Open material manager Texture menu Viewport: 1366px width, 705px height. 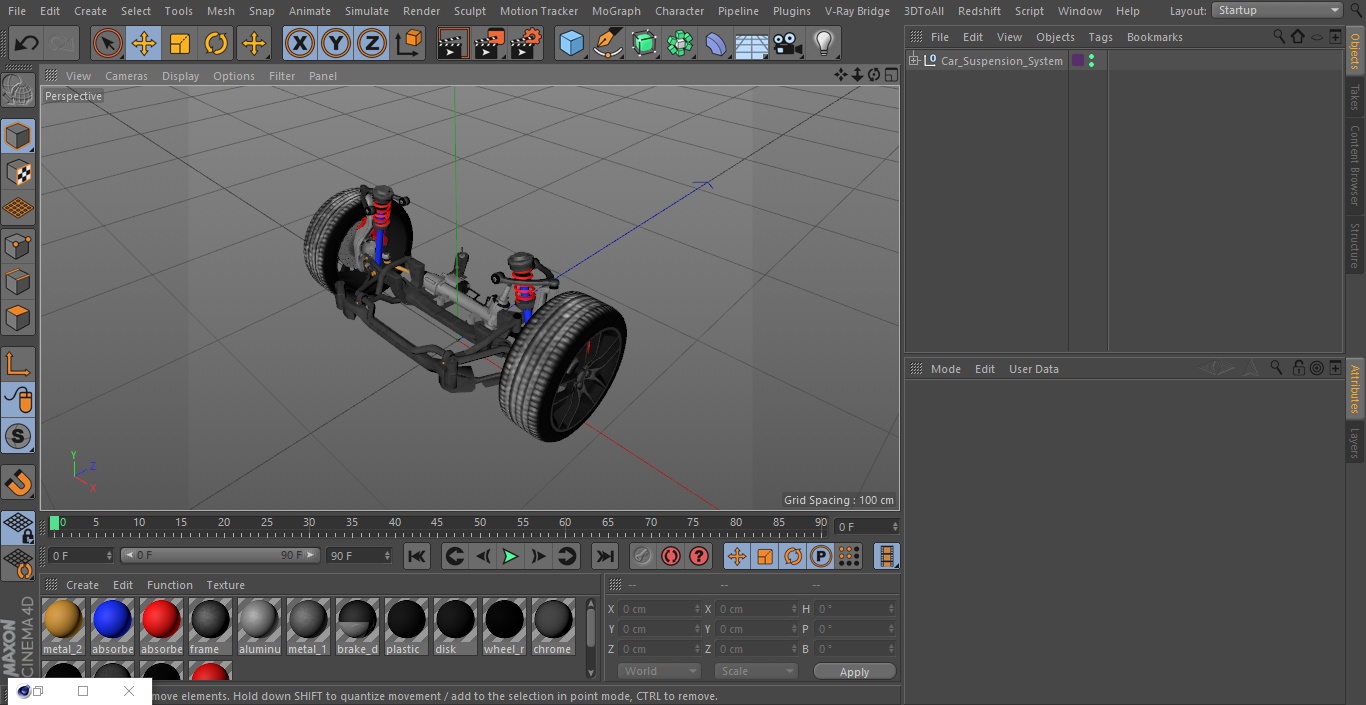(x=226, y=585)
